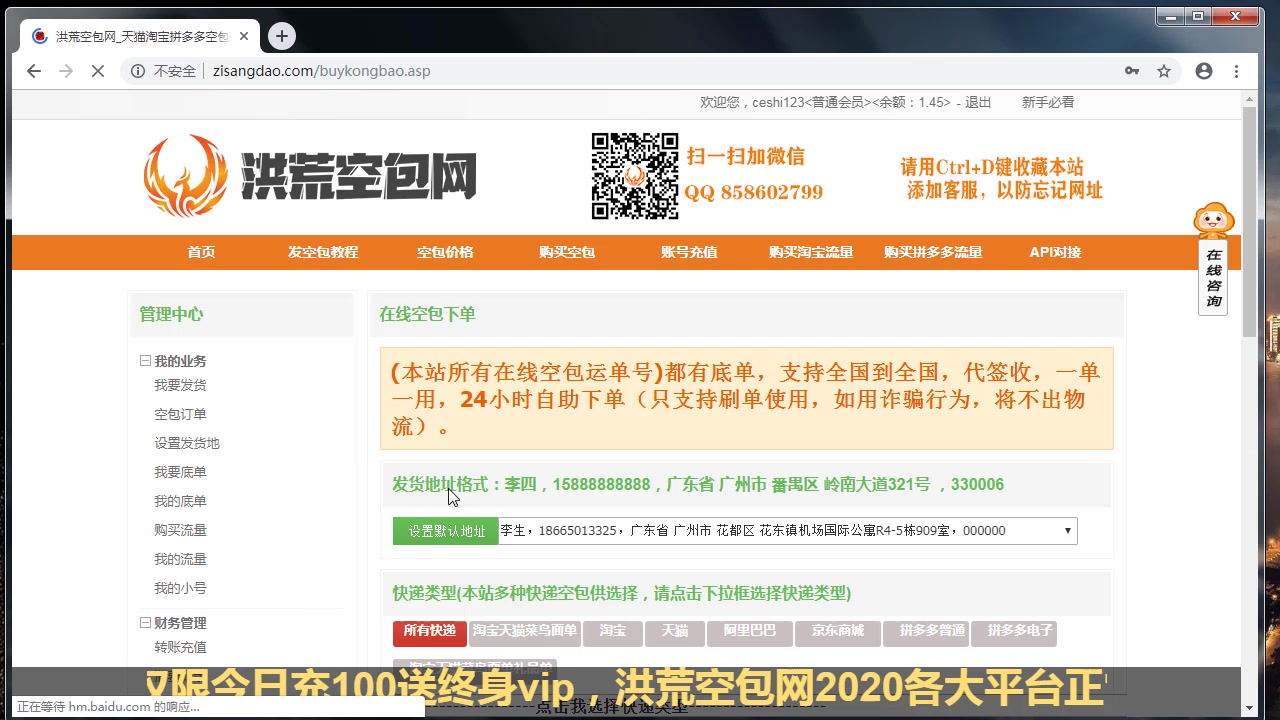Click the page vertical scrollbar thumb
This screenshot has width=1280, height=720.
coord(1248,222)
